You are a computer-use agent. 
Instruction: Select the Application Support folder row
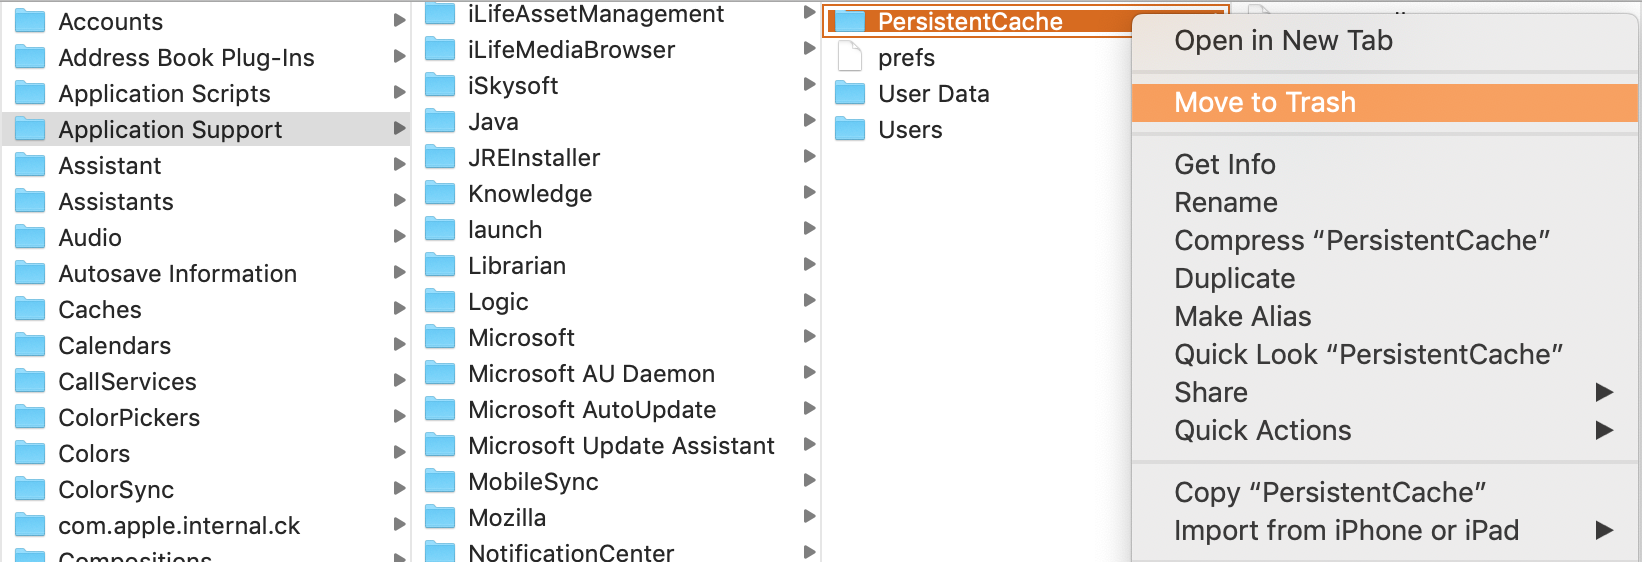pos(207,129)
